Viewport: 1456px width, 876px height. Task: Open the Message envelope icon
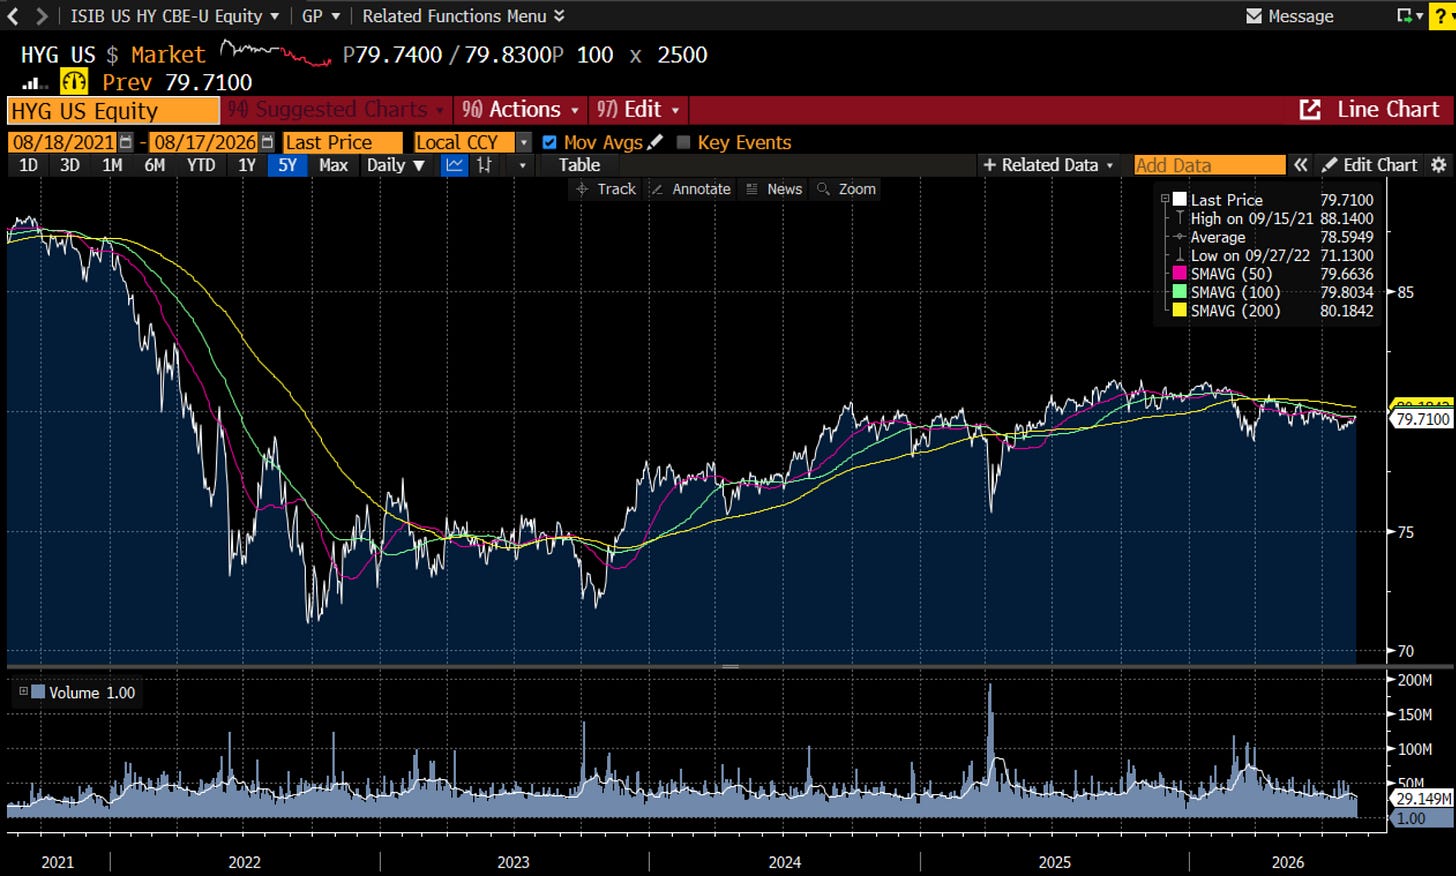[x=1254, y=16]
